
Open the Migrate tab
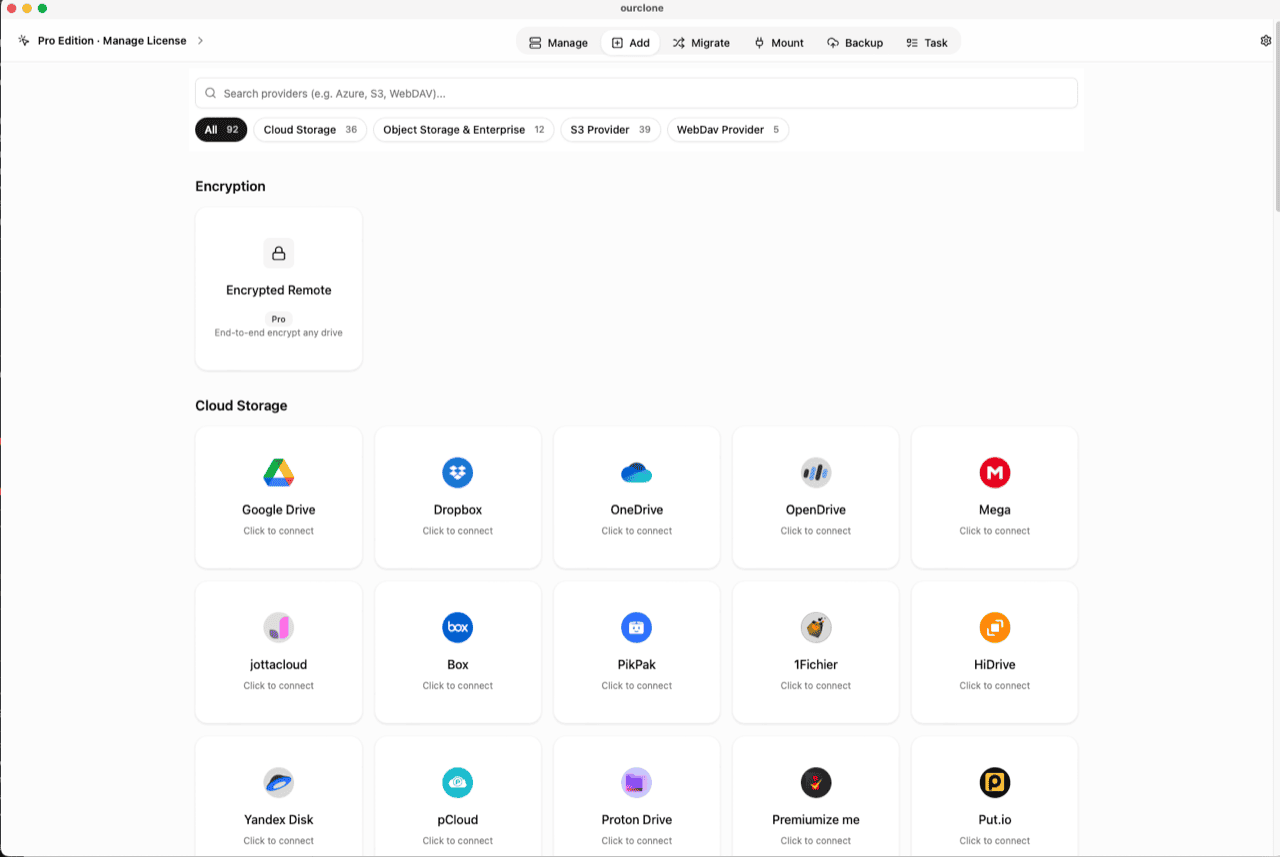point(701,43)
